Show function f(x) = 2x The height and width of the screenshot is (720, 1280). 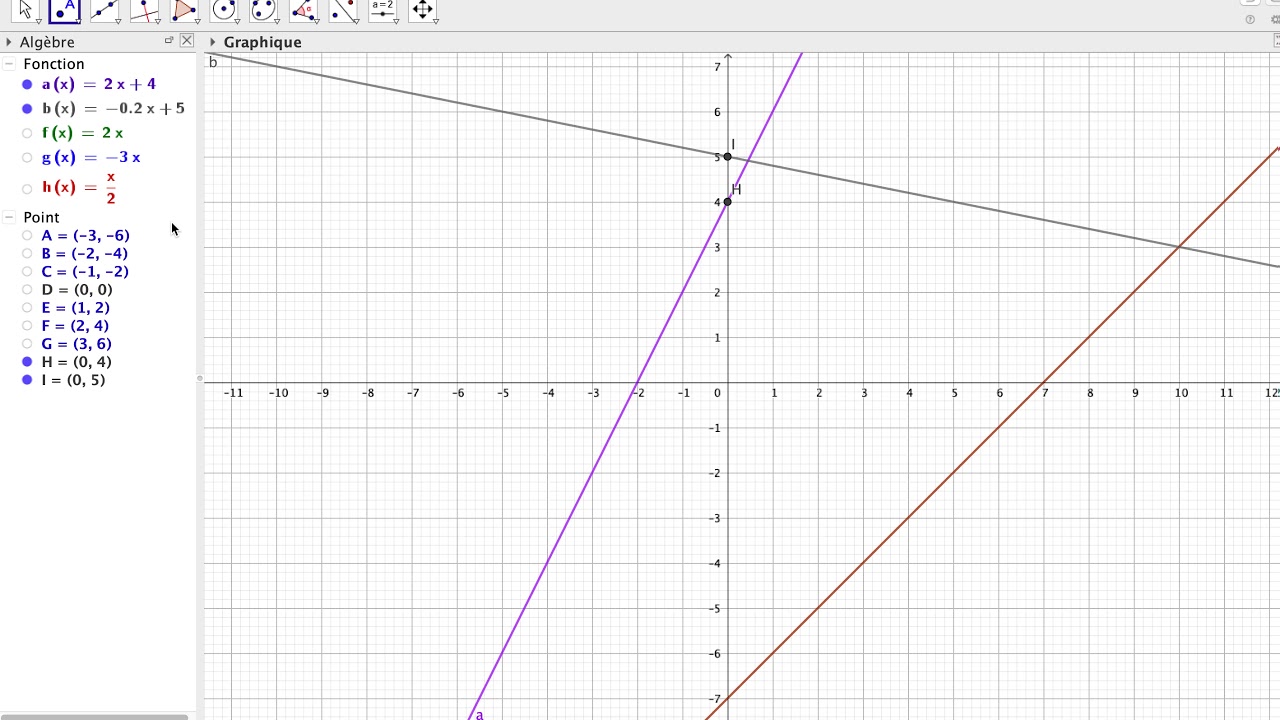[27, 133]
